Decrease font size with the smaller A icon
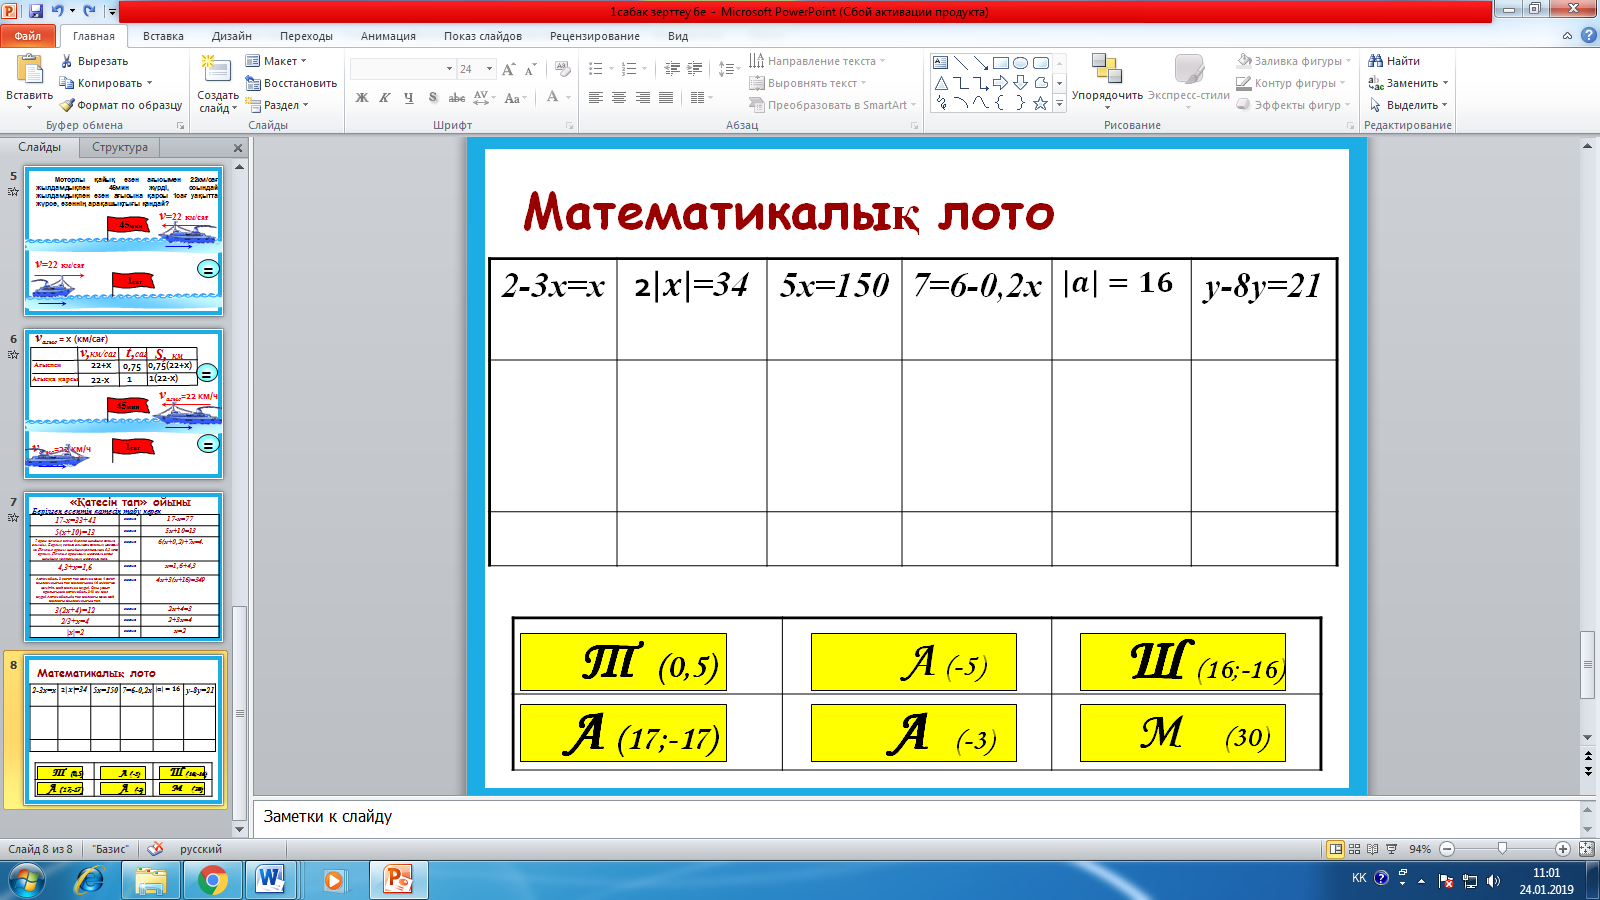Viewport: 1600px width, 900px height. (x=531, y=69)
